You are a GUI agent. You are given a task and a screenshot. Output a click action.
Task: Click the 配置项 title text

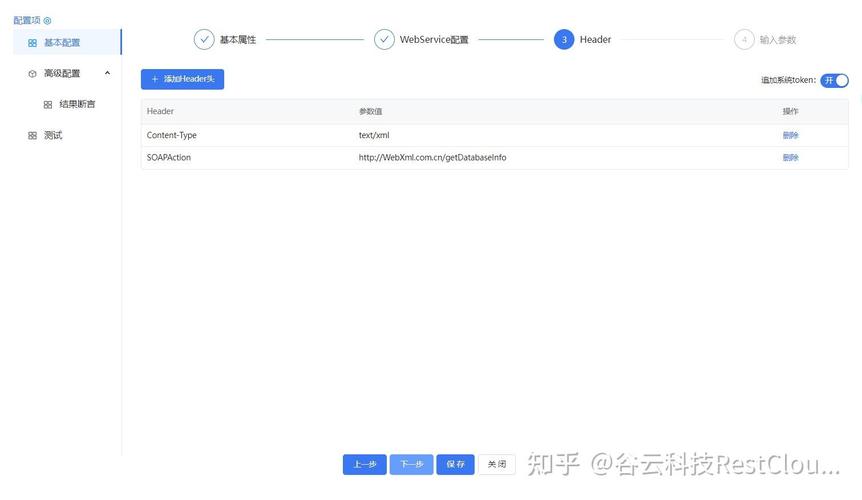click(x=27, y=21)
